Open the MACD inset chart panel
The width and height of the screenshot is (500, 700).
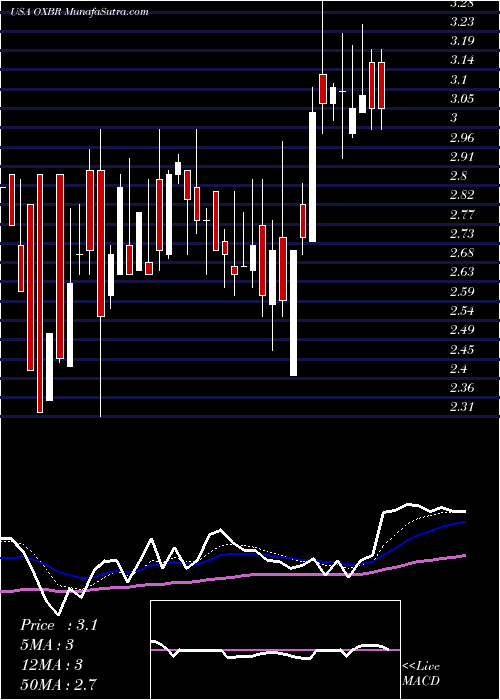(x=275, y=650)
